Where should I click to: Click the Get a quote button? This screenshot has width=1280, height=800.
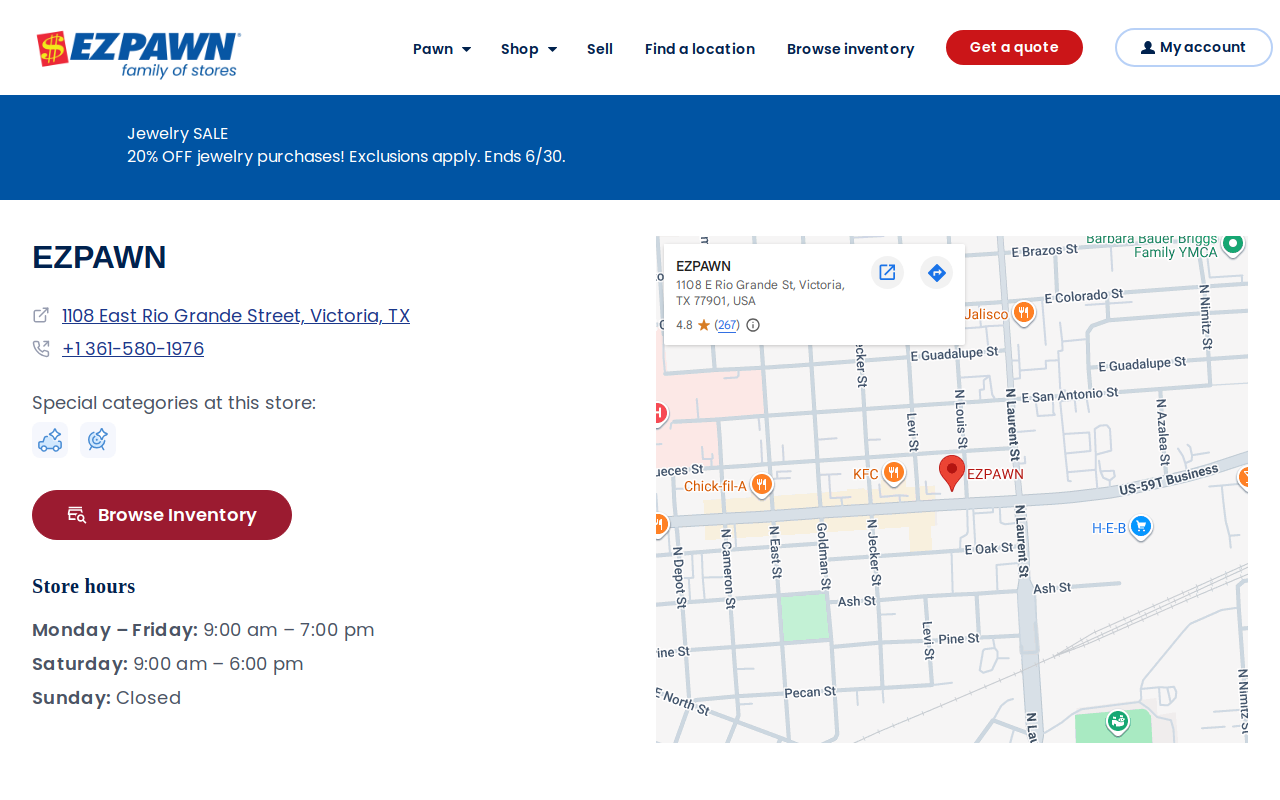[1014, 48]
